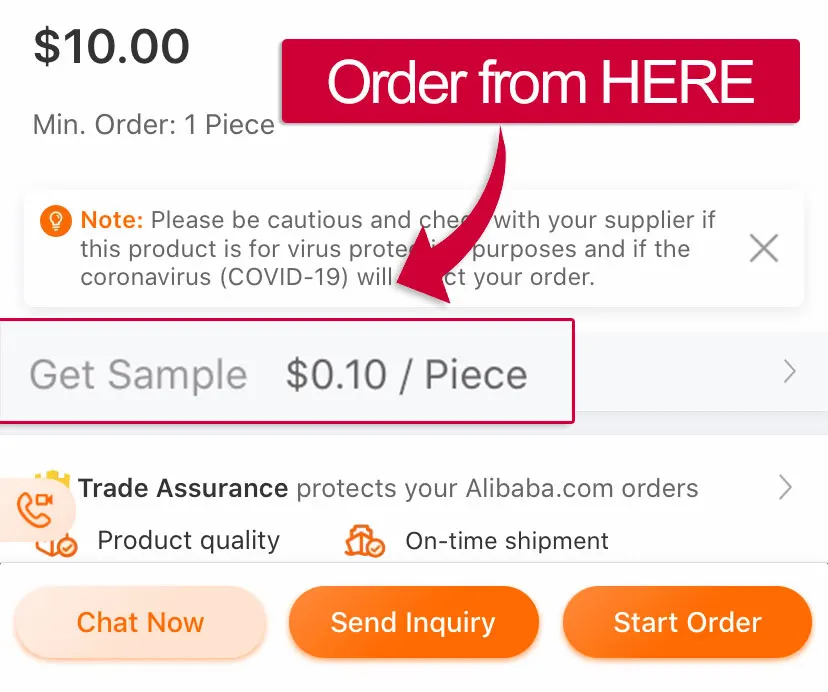Click the Product quality shield icon
Viewport: 828px width, 692px height.
(x=55, y=545)
